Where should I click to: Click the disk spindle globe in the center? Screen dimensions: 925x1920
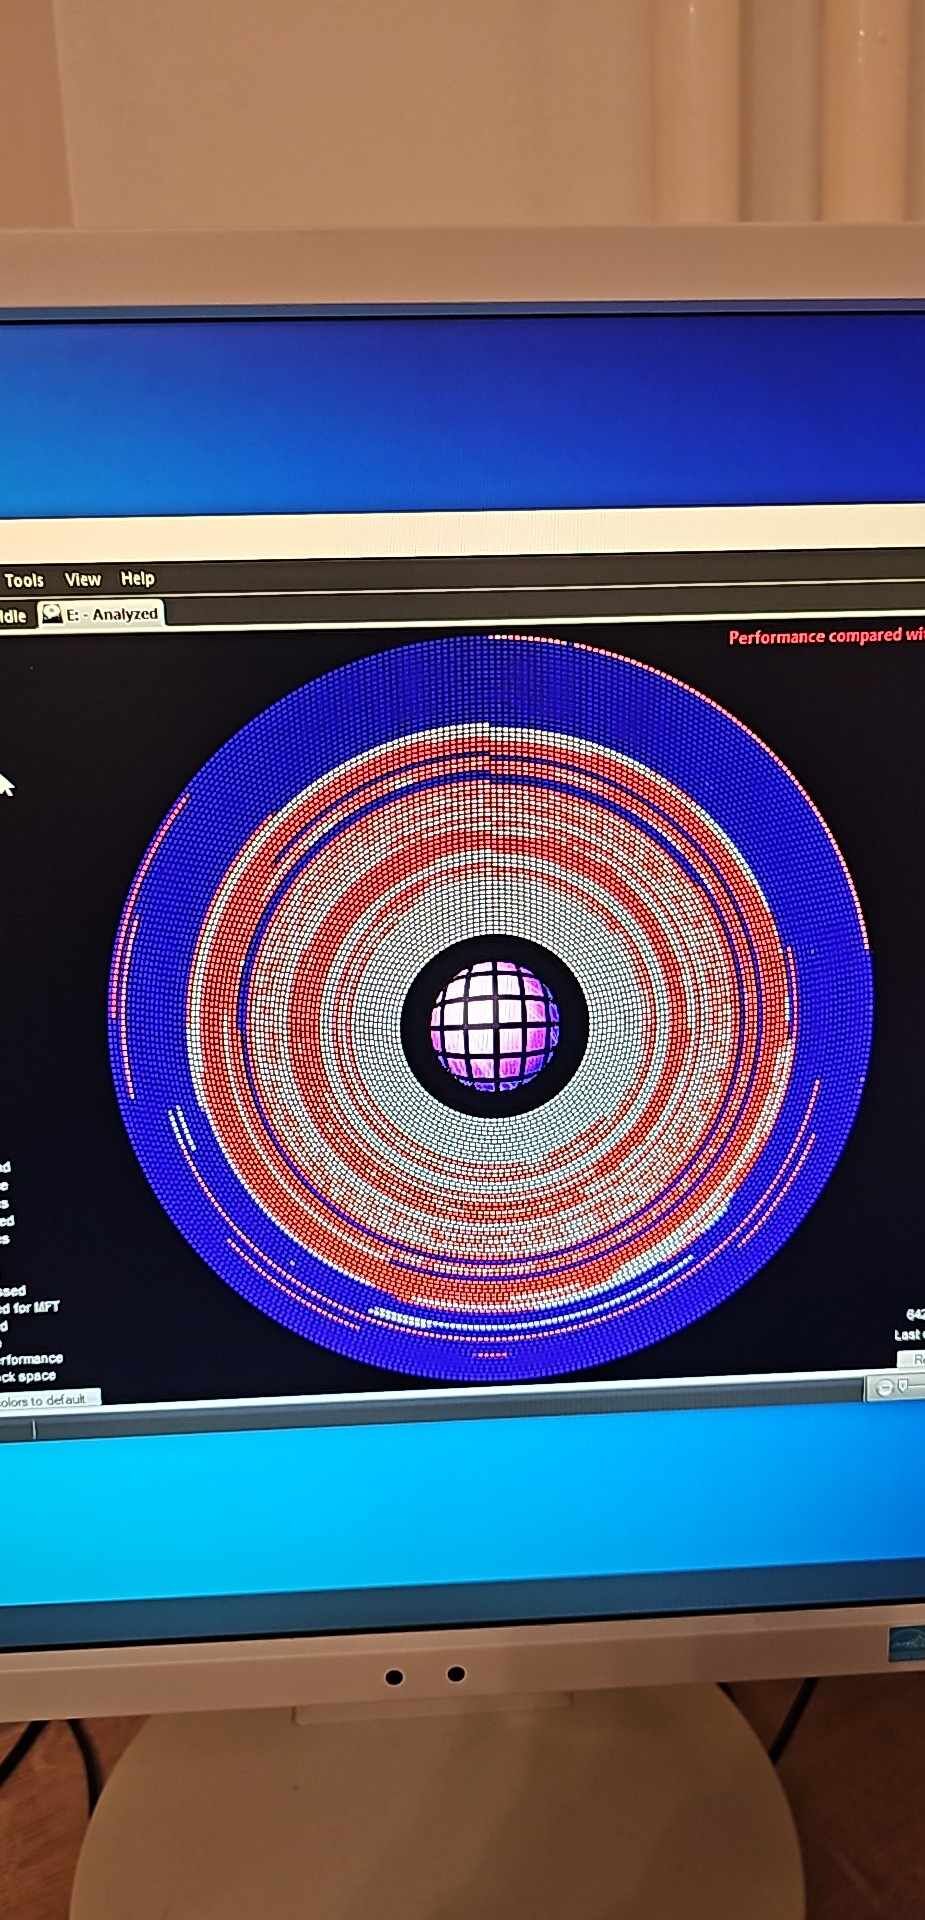click(x=494, y=1026)
